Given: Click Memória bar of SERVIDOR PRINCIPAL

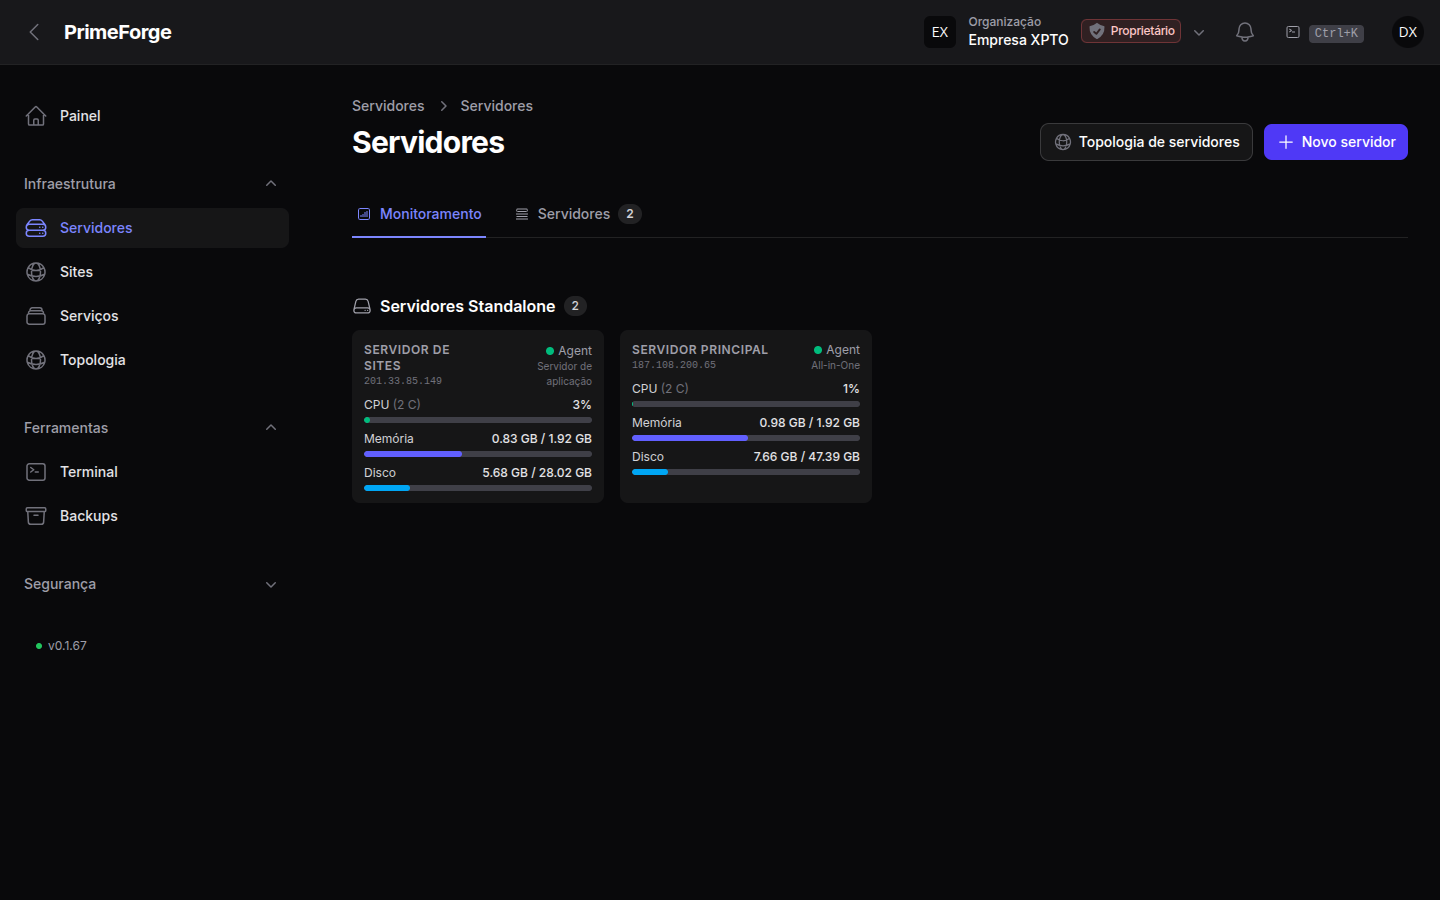Looking at the screenshot, I should [746, 438].
